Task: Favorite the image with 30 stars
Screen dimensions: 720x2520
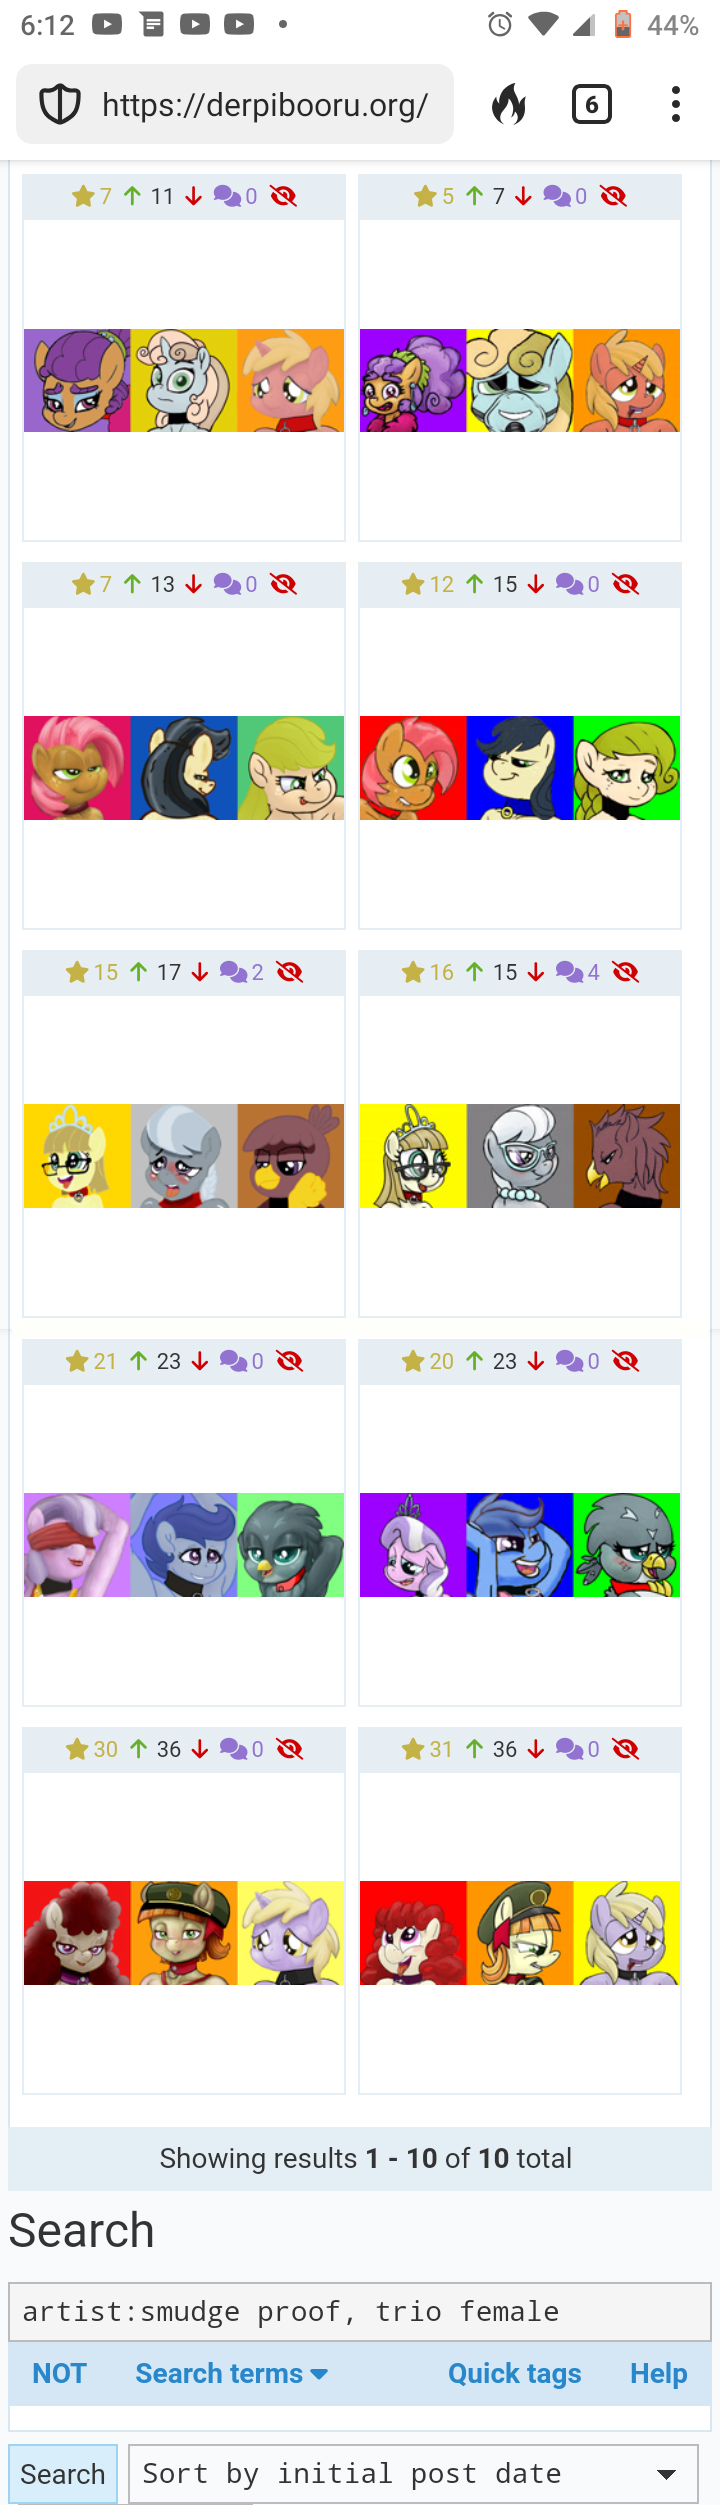Action: tap(77, 1749)
